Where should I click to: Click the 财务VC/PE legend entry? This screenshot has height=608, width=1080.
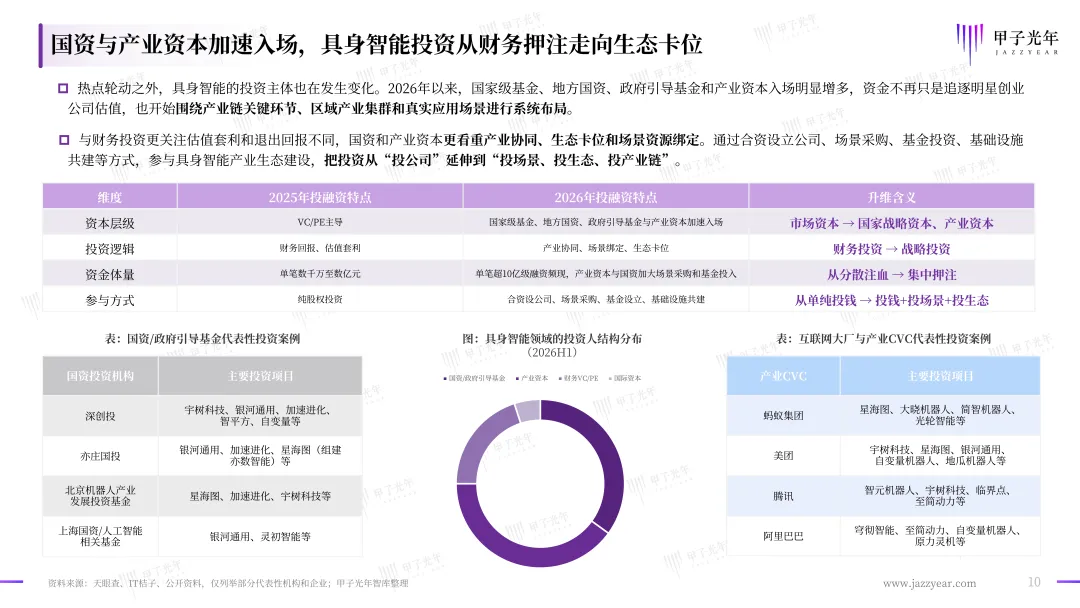[577, 378]
